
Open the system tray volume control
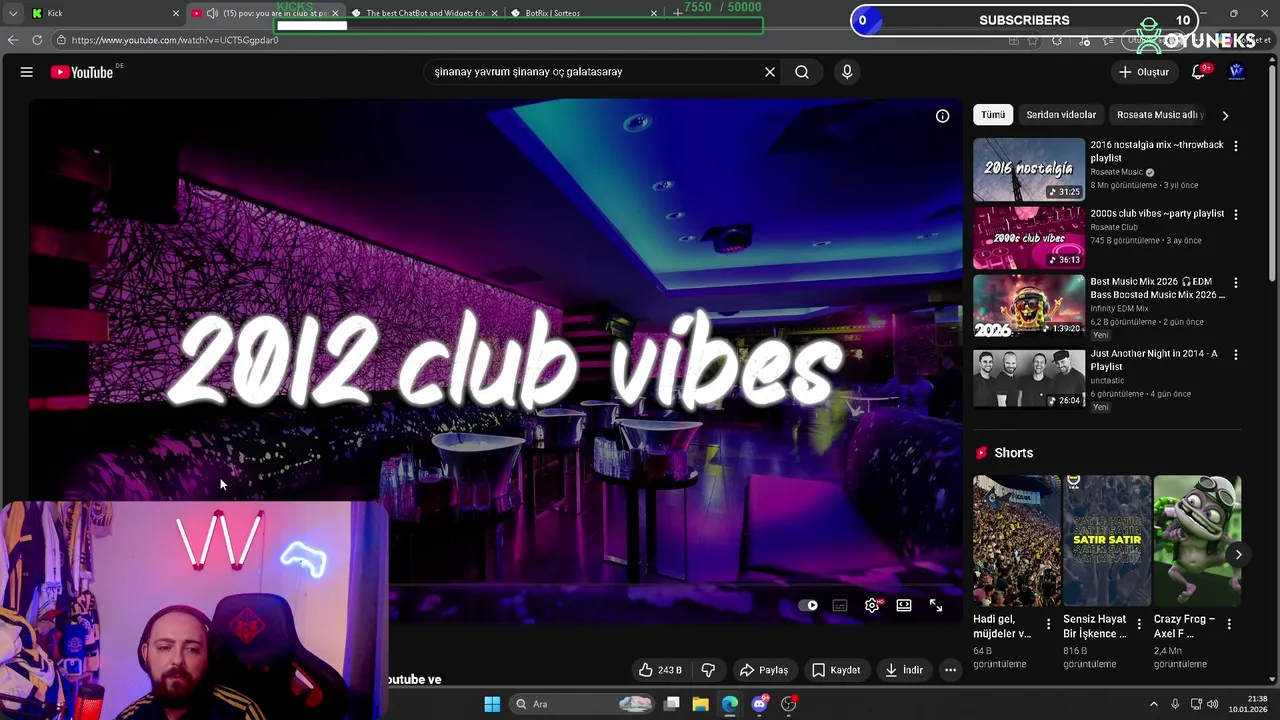coord(1212,704)
